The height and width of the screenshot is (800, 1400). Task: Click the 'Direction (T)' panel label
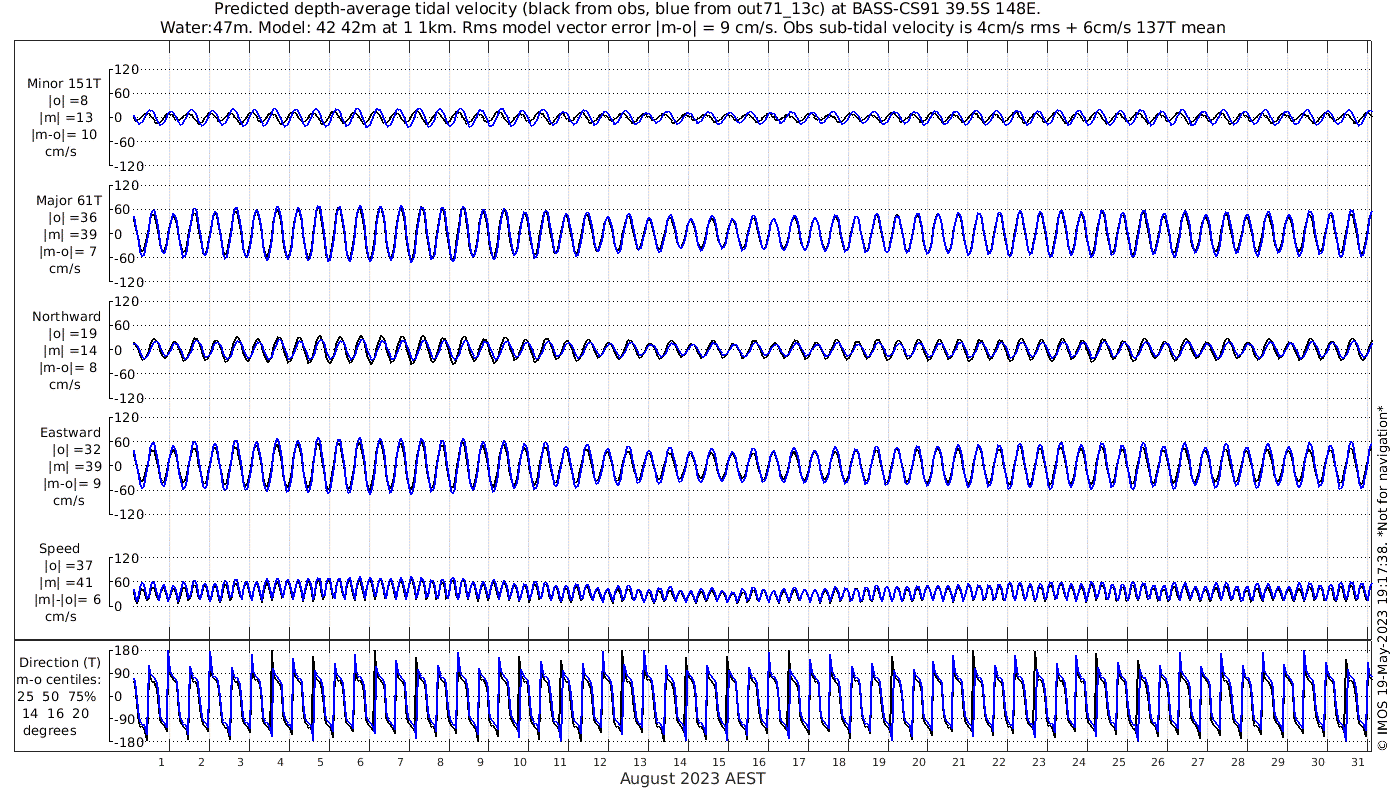(59, 662)
